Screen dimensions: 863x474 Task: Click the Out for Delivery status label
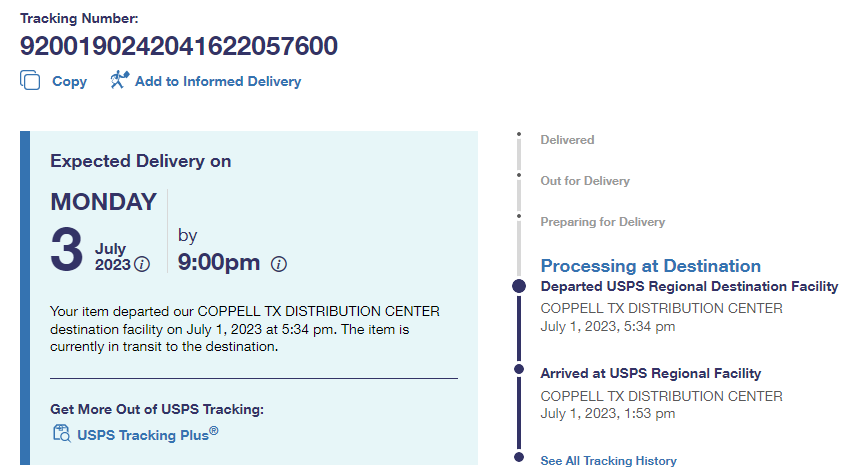[x=585, y=181]
